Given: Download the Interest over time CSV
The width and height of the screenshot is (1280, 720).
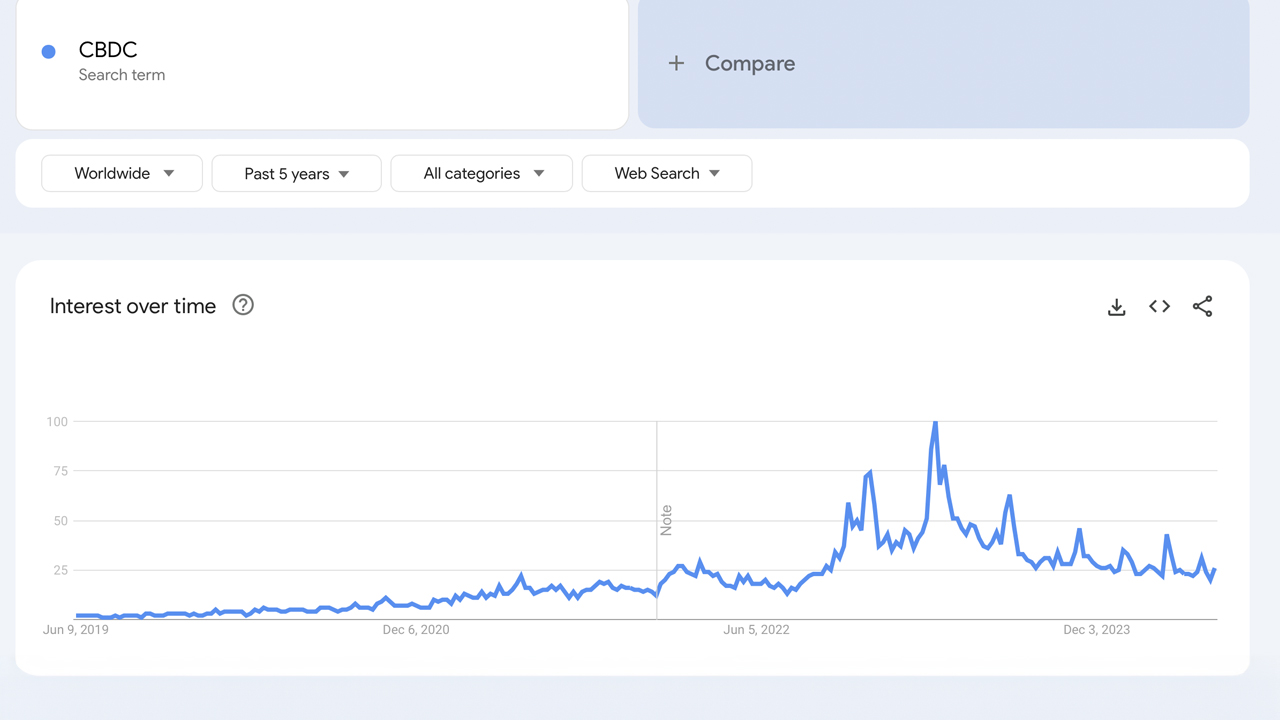Looking at the screenshot, I should point(1117,307).
